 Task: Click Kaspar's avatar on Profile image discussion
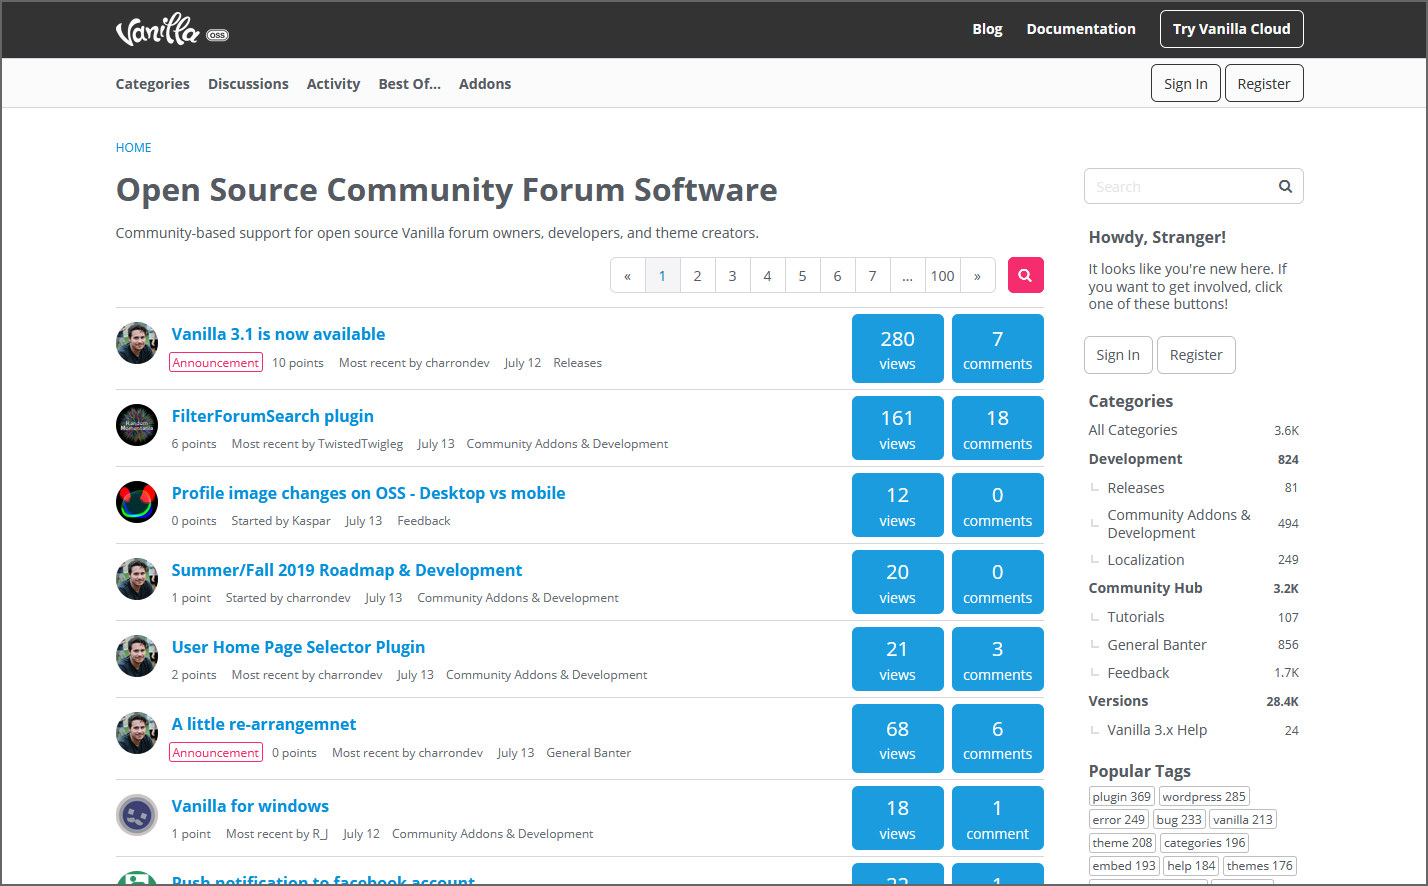(x=137, y=502)
